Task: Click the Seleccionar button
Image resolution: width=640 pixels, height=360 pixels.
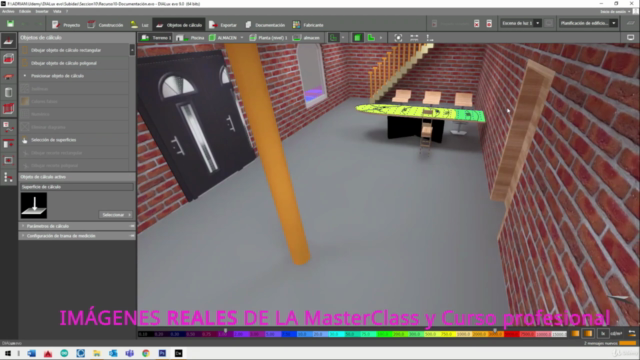Action: coord(116,215)
